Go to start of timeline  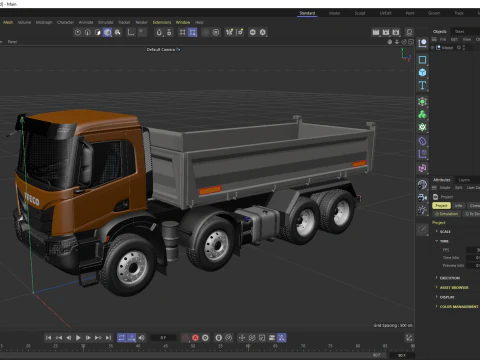(49, 338)
